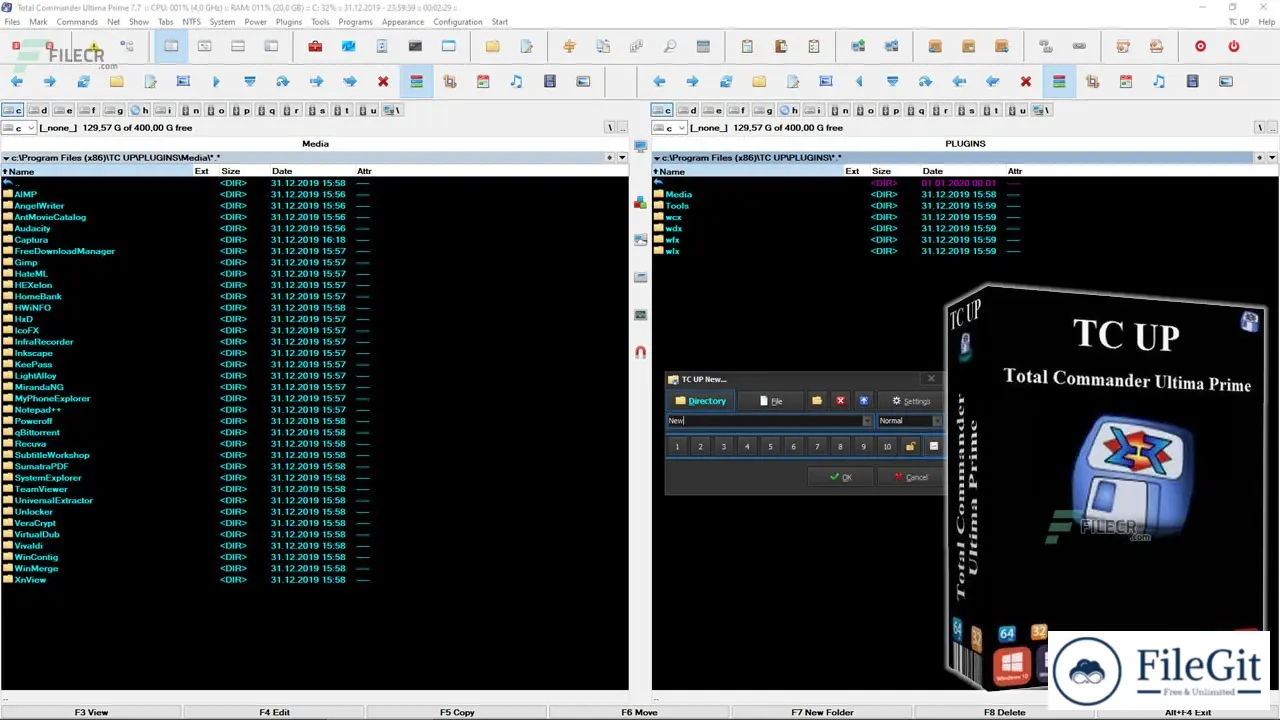
Task: Click right panel music note icon
Action: (1158, 81)
